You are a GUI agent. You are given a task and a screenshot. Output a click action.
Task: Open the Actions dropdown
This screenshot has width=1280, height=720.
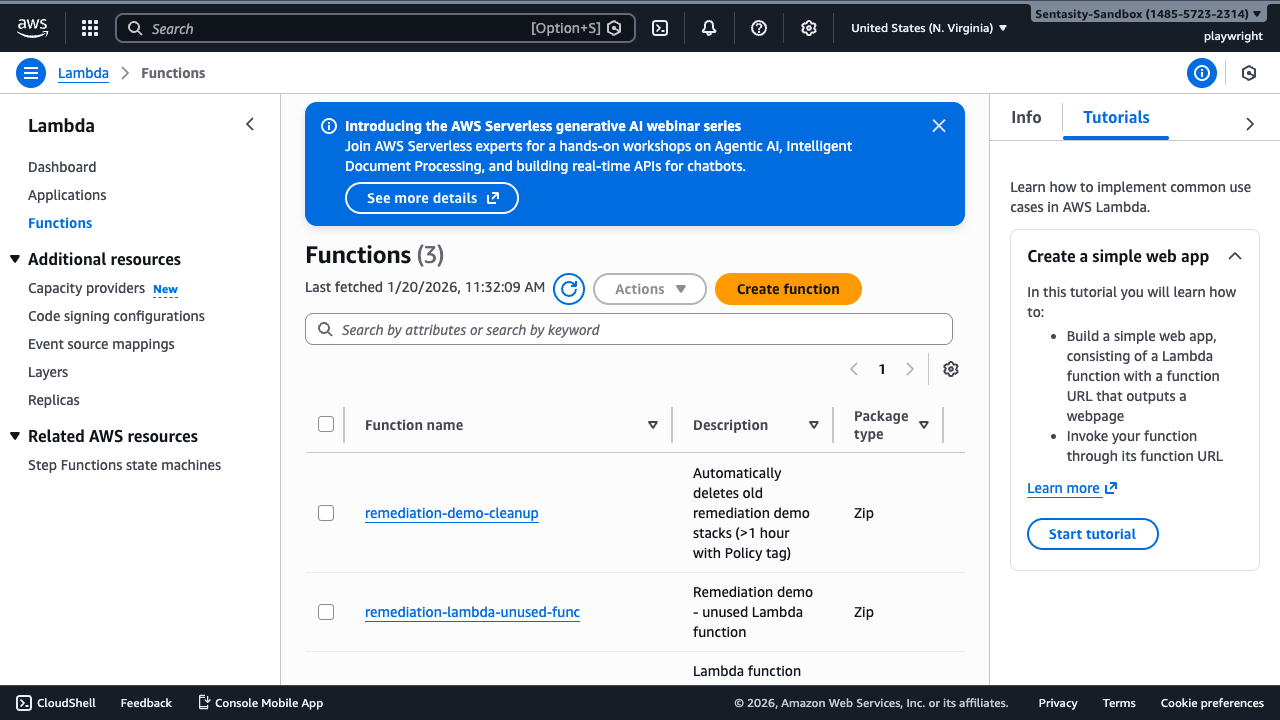tap(650, 289)
